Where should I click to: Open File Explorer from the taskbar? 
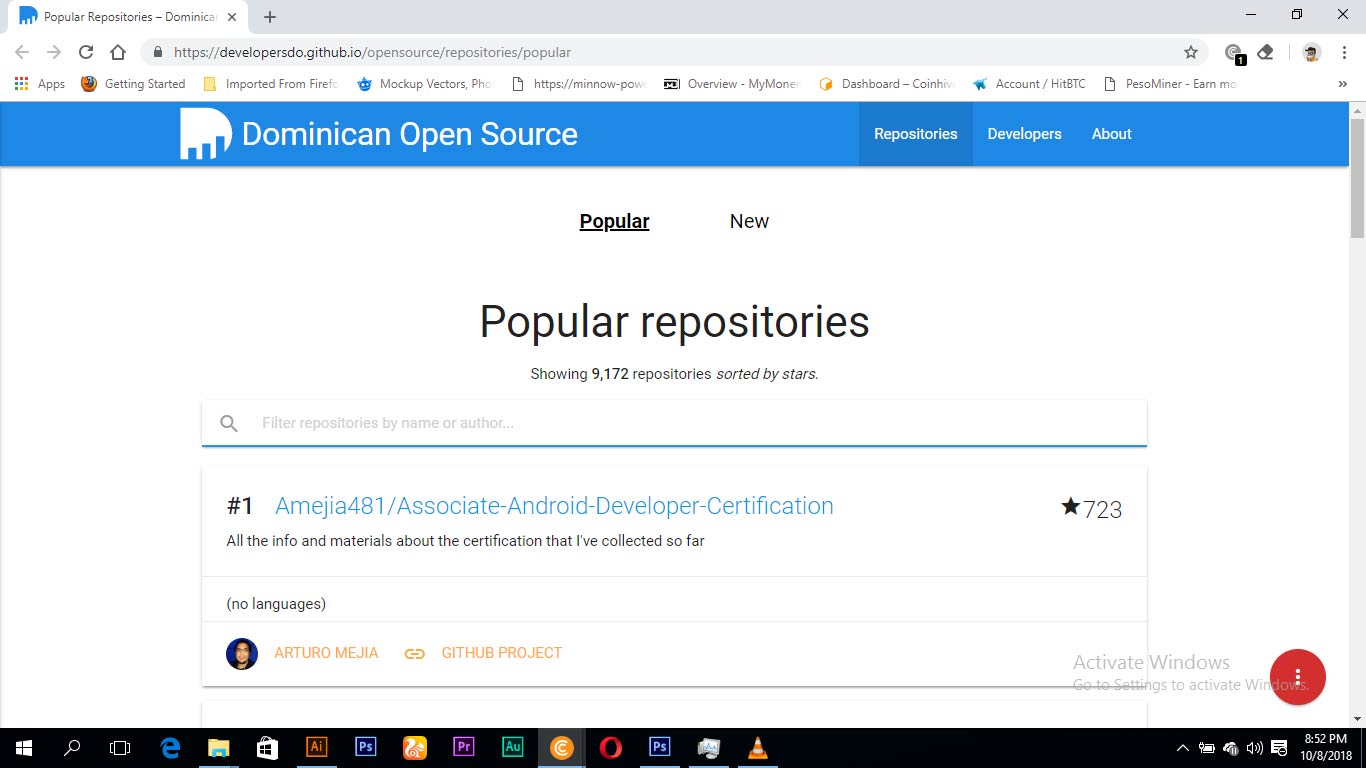tap(219, 748)
